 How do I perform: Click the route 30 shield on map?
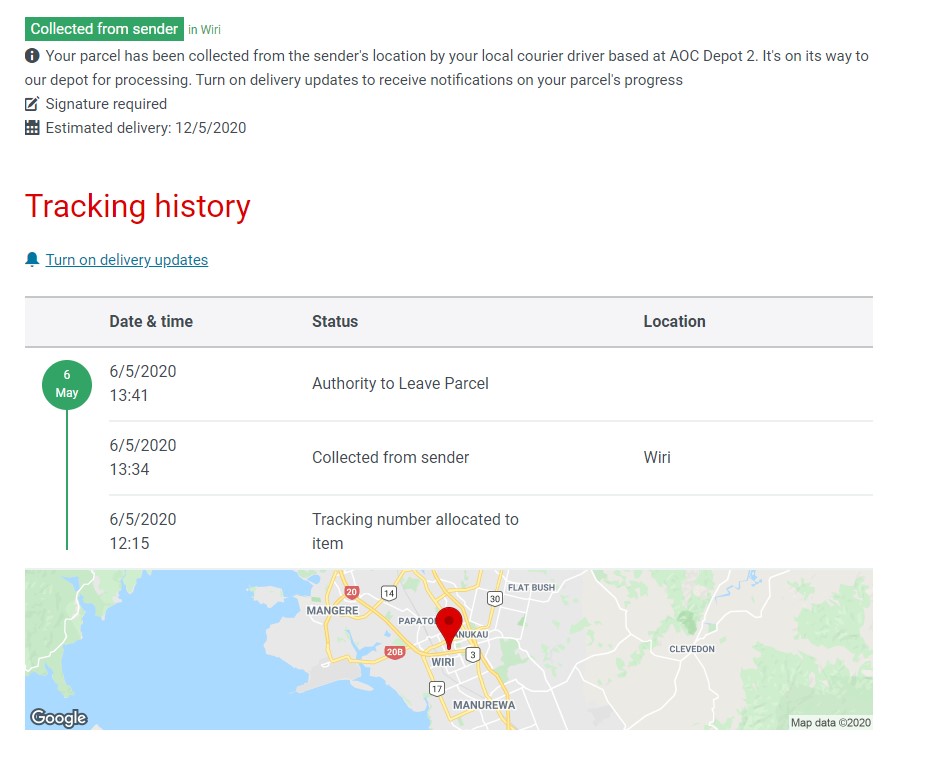(x=494, y=599)
